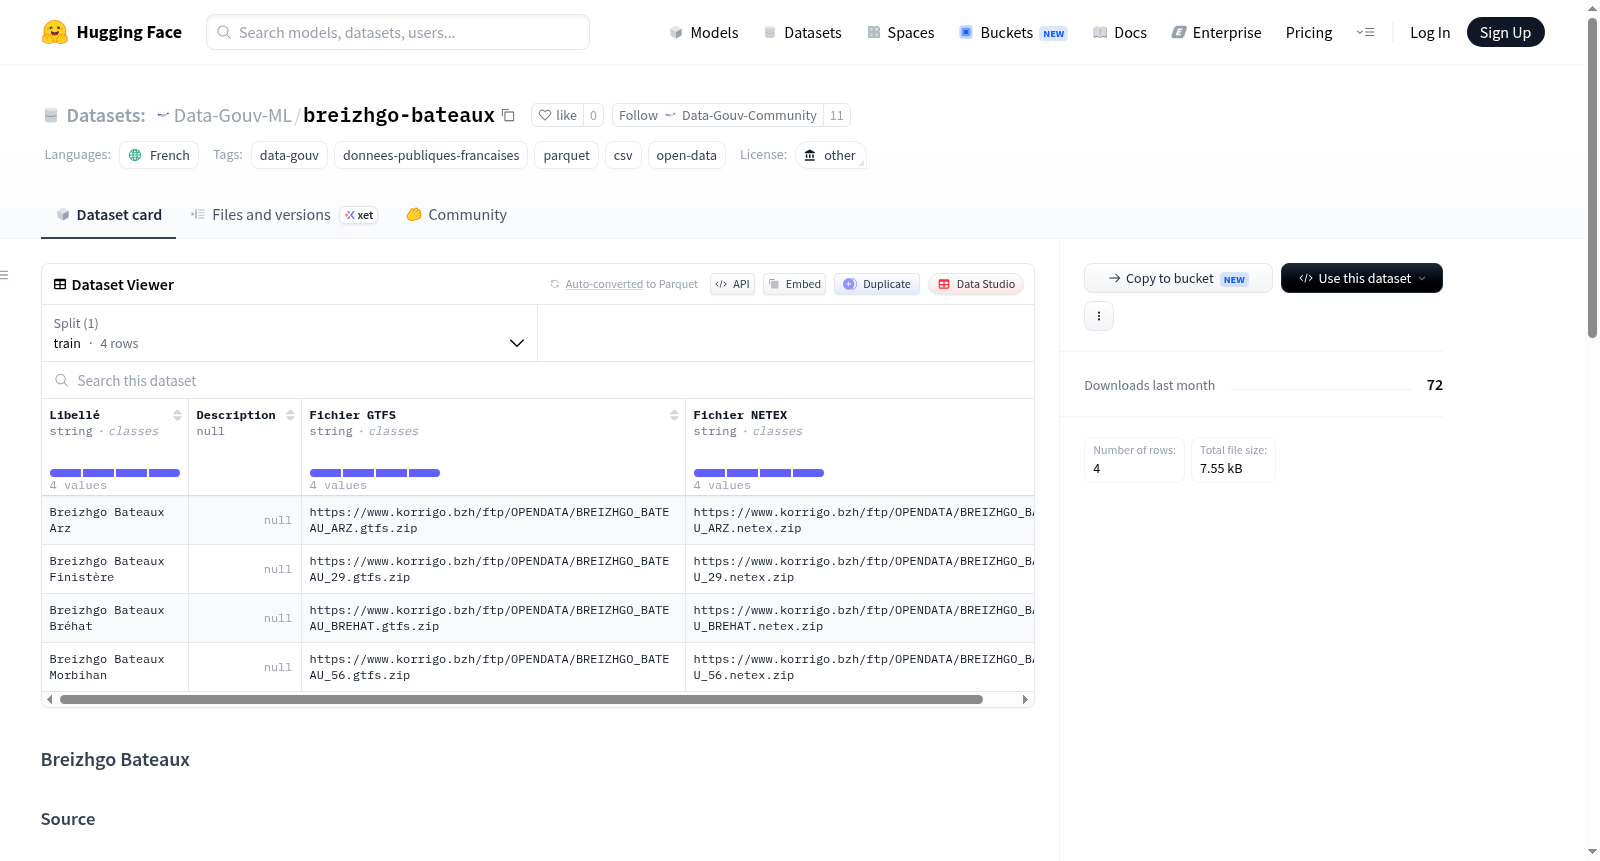The width and height of the screenshot is (1600, 861).
Task: Click the search magnifier in top search bar
Action: (x=224, y=32)
